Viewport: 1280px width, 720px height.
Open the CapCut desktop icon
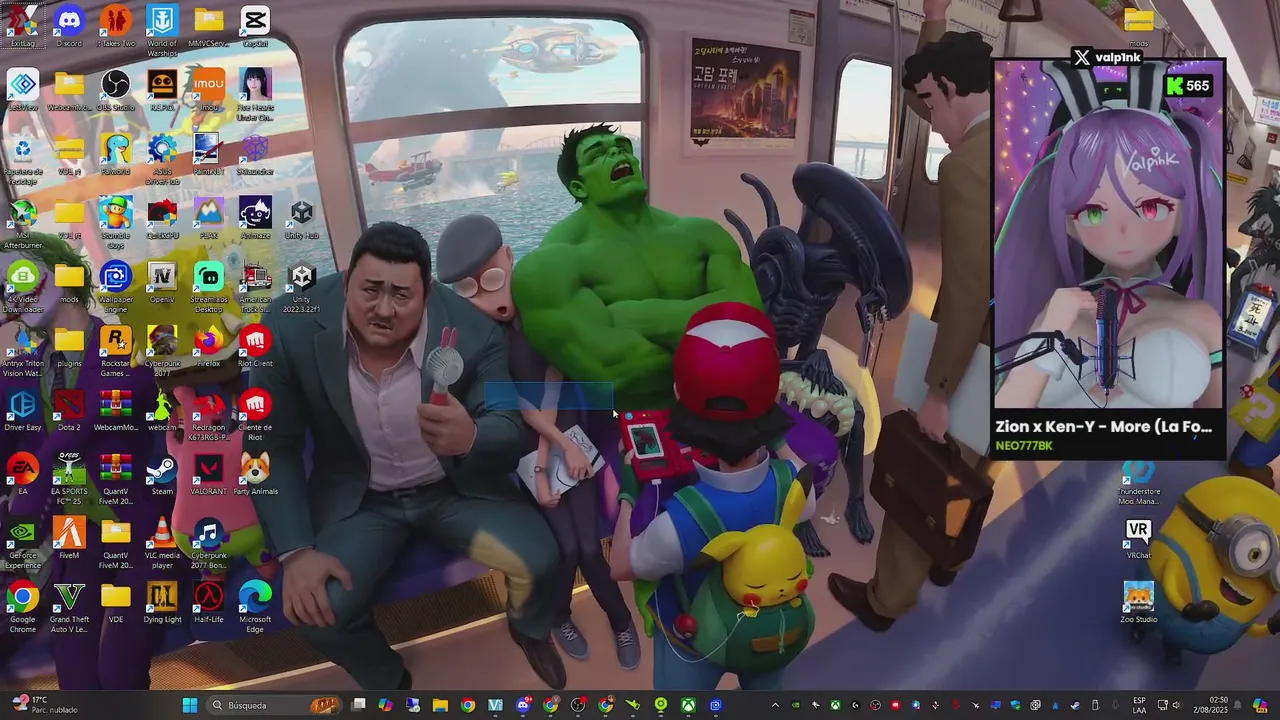255,26
